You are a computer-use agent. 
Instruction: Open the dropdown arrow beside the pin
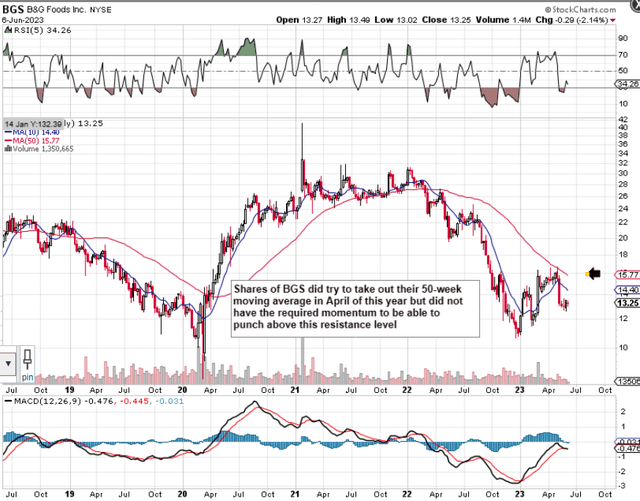[x=8, y=363]
